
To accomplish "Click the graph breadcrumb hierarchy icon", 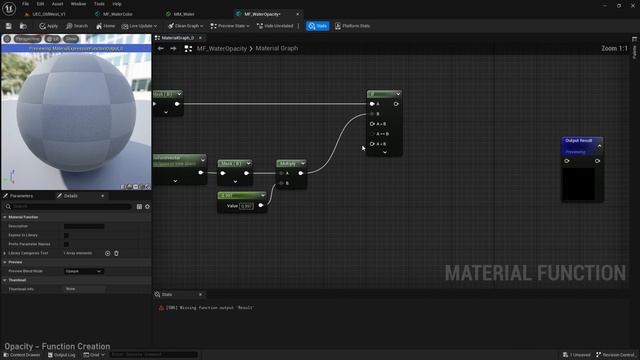I will pos(188,49).
